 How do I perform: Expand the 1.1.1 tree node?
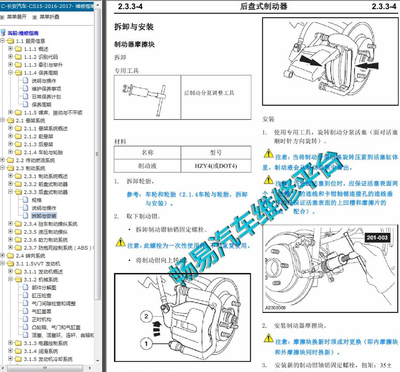coord(10,49)
